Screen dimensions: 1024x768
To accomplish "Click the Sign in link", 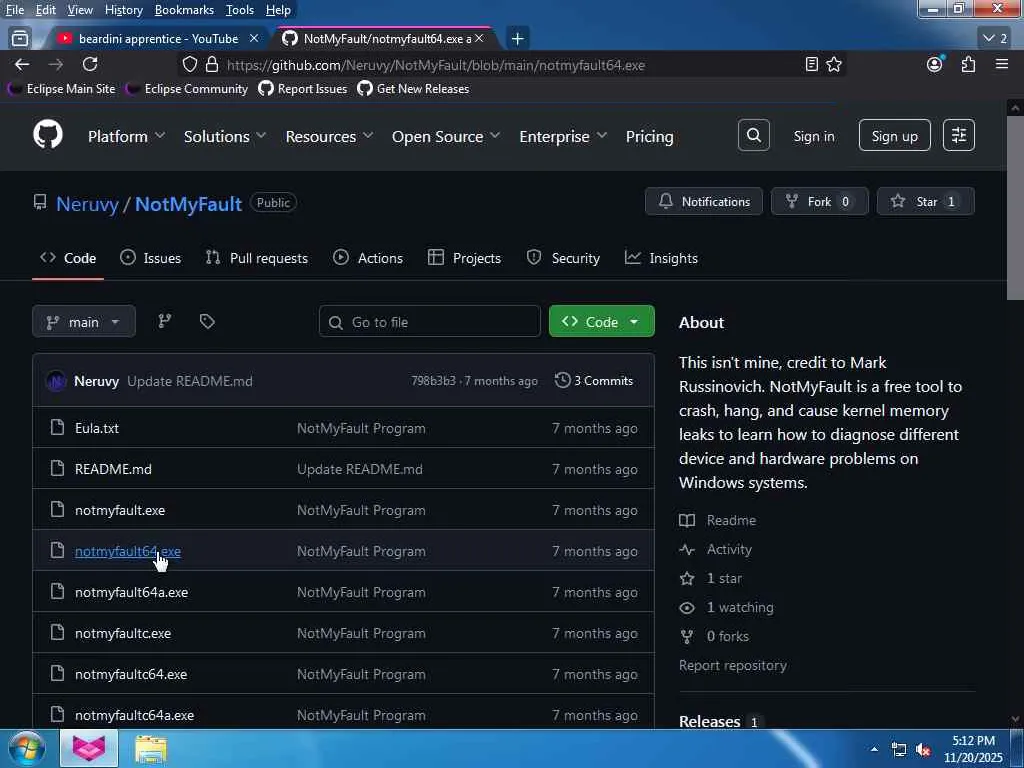I will (x=814, y=136).
